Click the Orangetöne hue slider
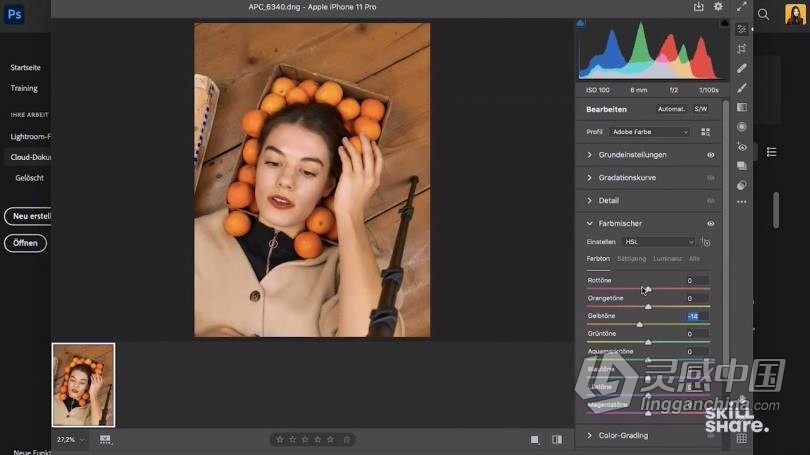Viewport: 810px width, 455px height. click(x=648, y=306)
